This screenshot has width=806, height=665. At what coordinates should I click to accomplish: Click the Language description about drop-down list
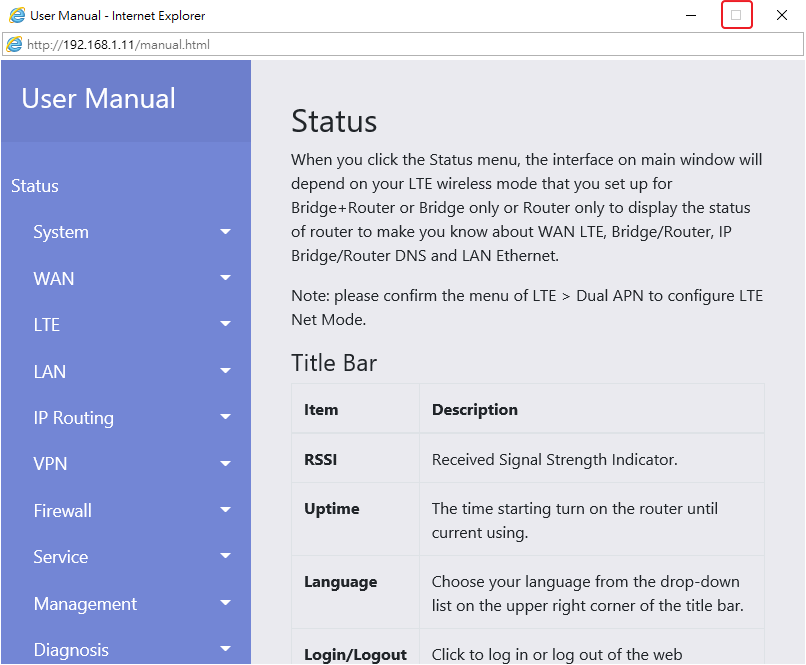(x=588, y=594)
